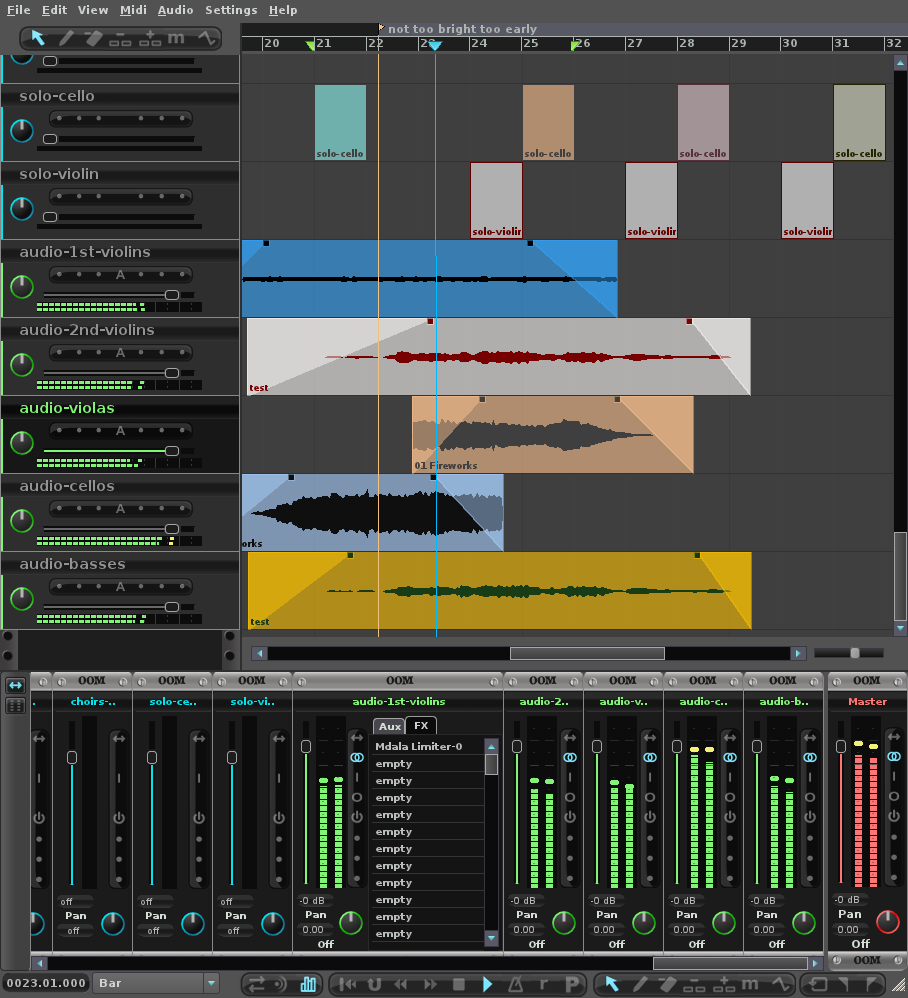Select the pencil draw tool in top toolbar

click(x=66, y=38)
